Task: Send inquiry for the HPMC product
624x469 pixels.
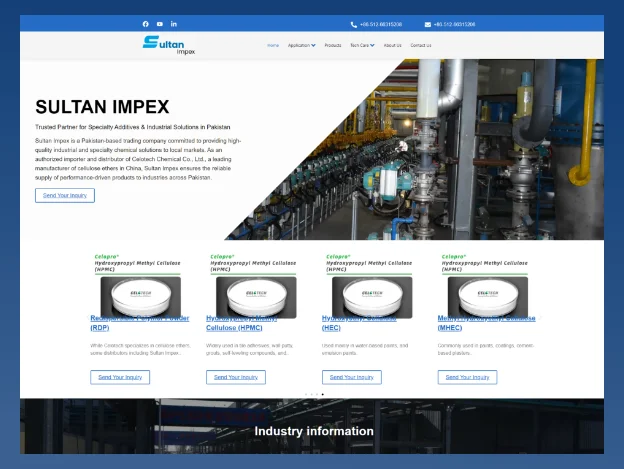Action: (x=236, y=377)
